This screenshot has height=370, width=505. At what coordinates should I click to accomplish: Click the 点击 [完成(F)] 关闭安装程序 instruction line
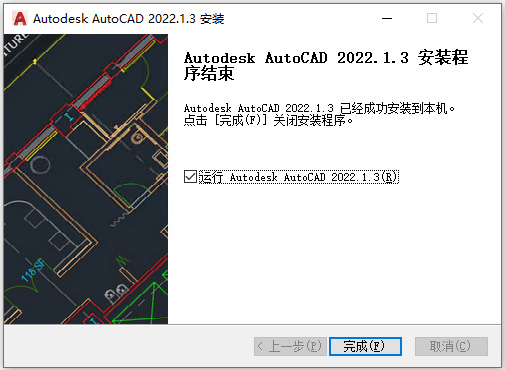coord(268,120)
